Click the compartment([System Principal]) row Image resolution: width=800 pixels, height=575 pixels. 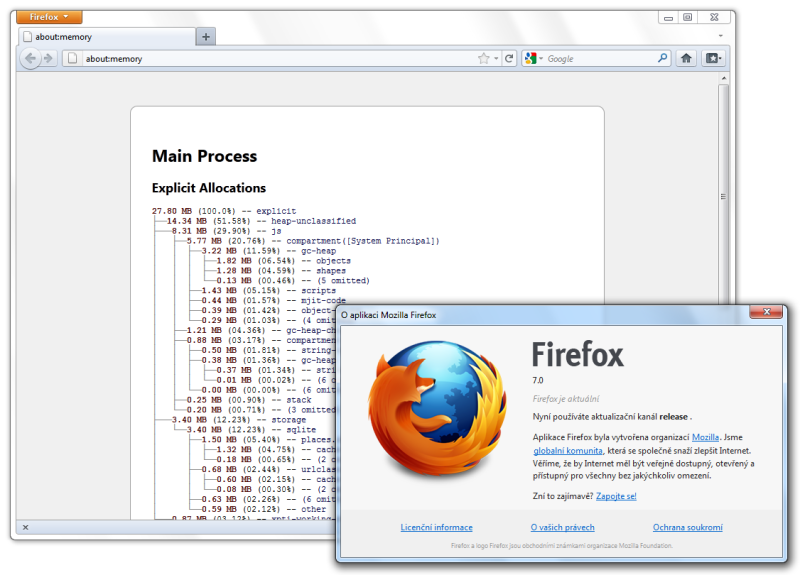tap(313, 241)
